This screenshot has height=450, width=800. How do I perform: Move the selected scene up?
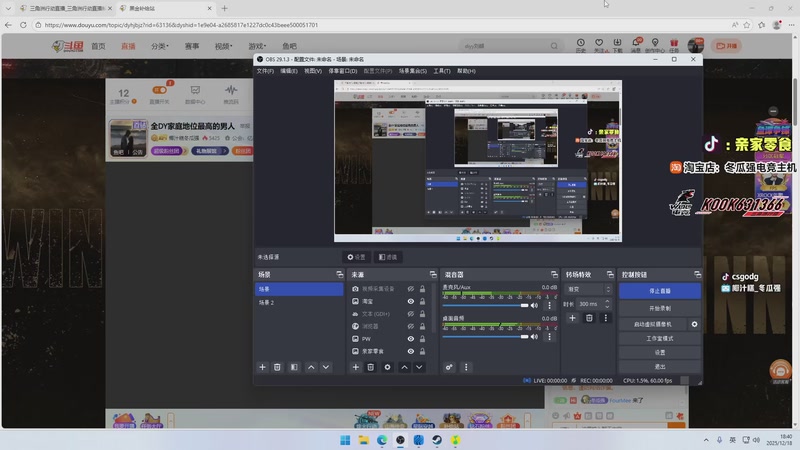311,367
